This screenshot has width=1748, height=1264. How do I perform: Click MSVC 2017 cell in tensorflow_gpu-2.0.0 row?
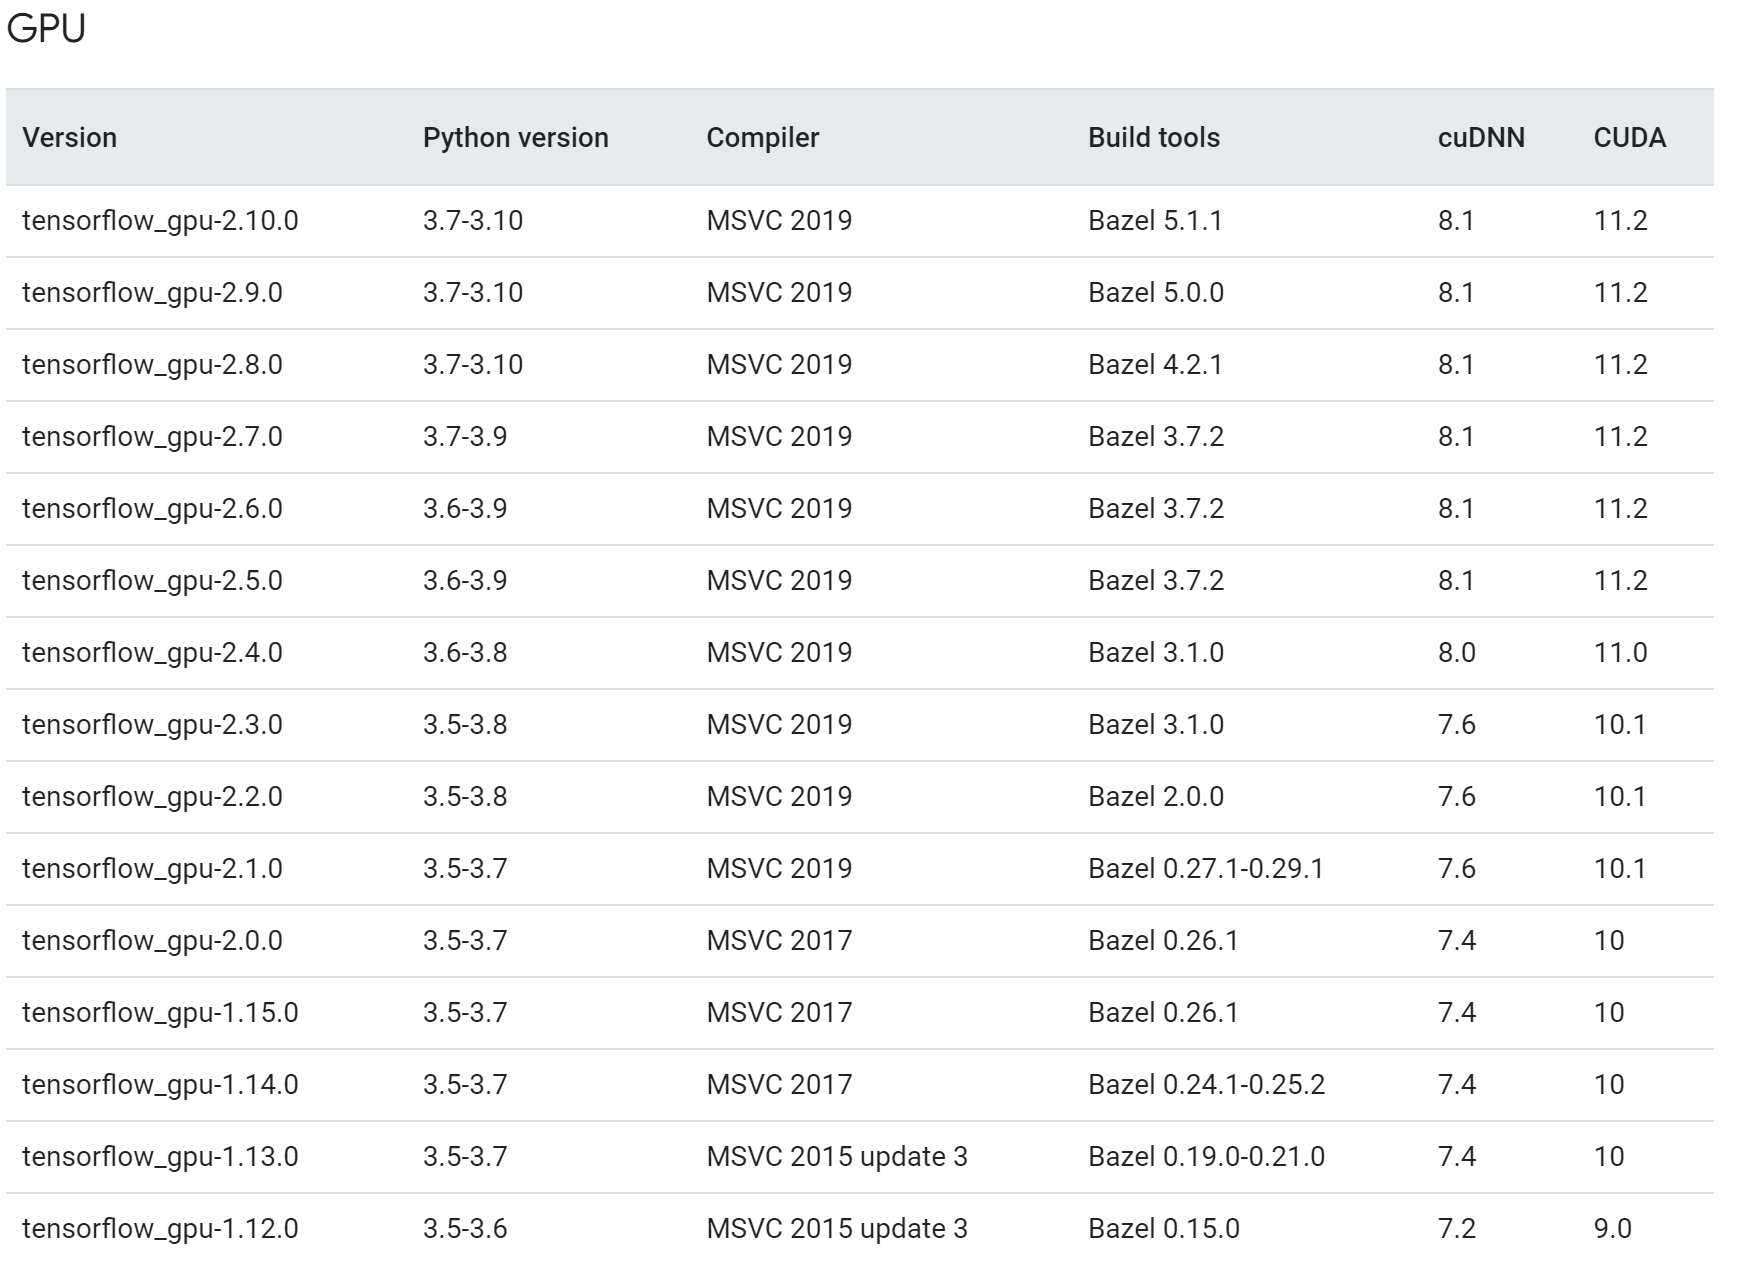779,941
